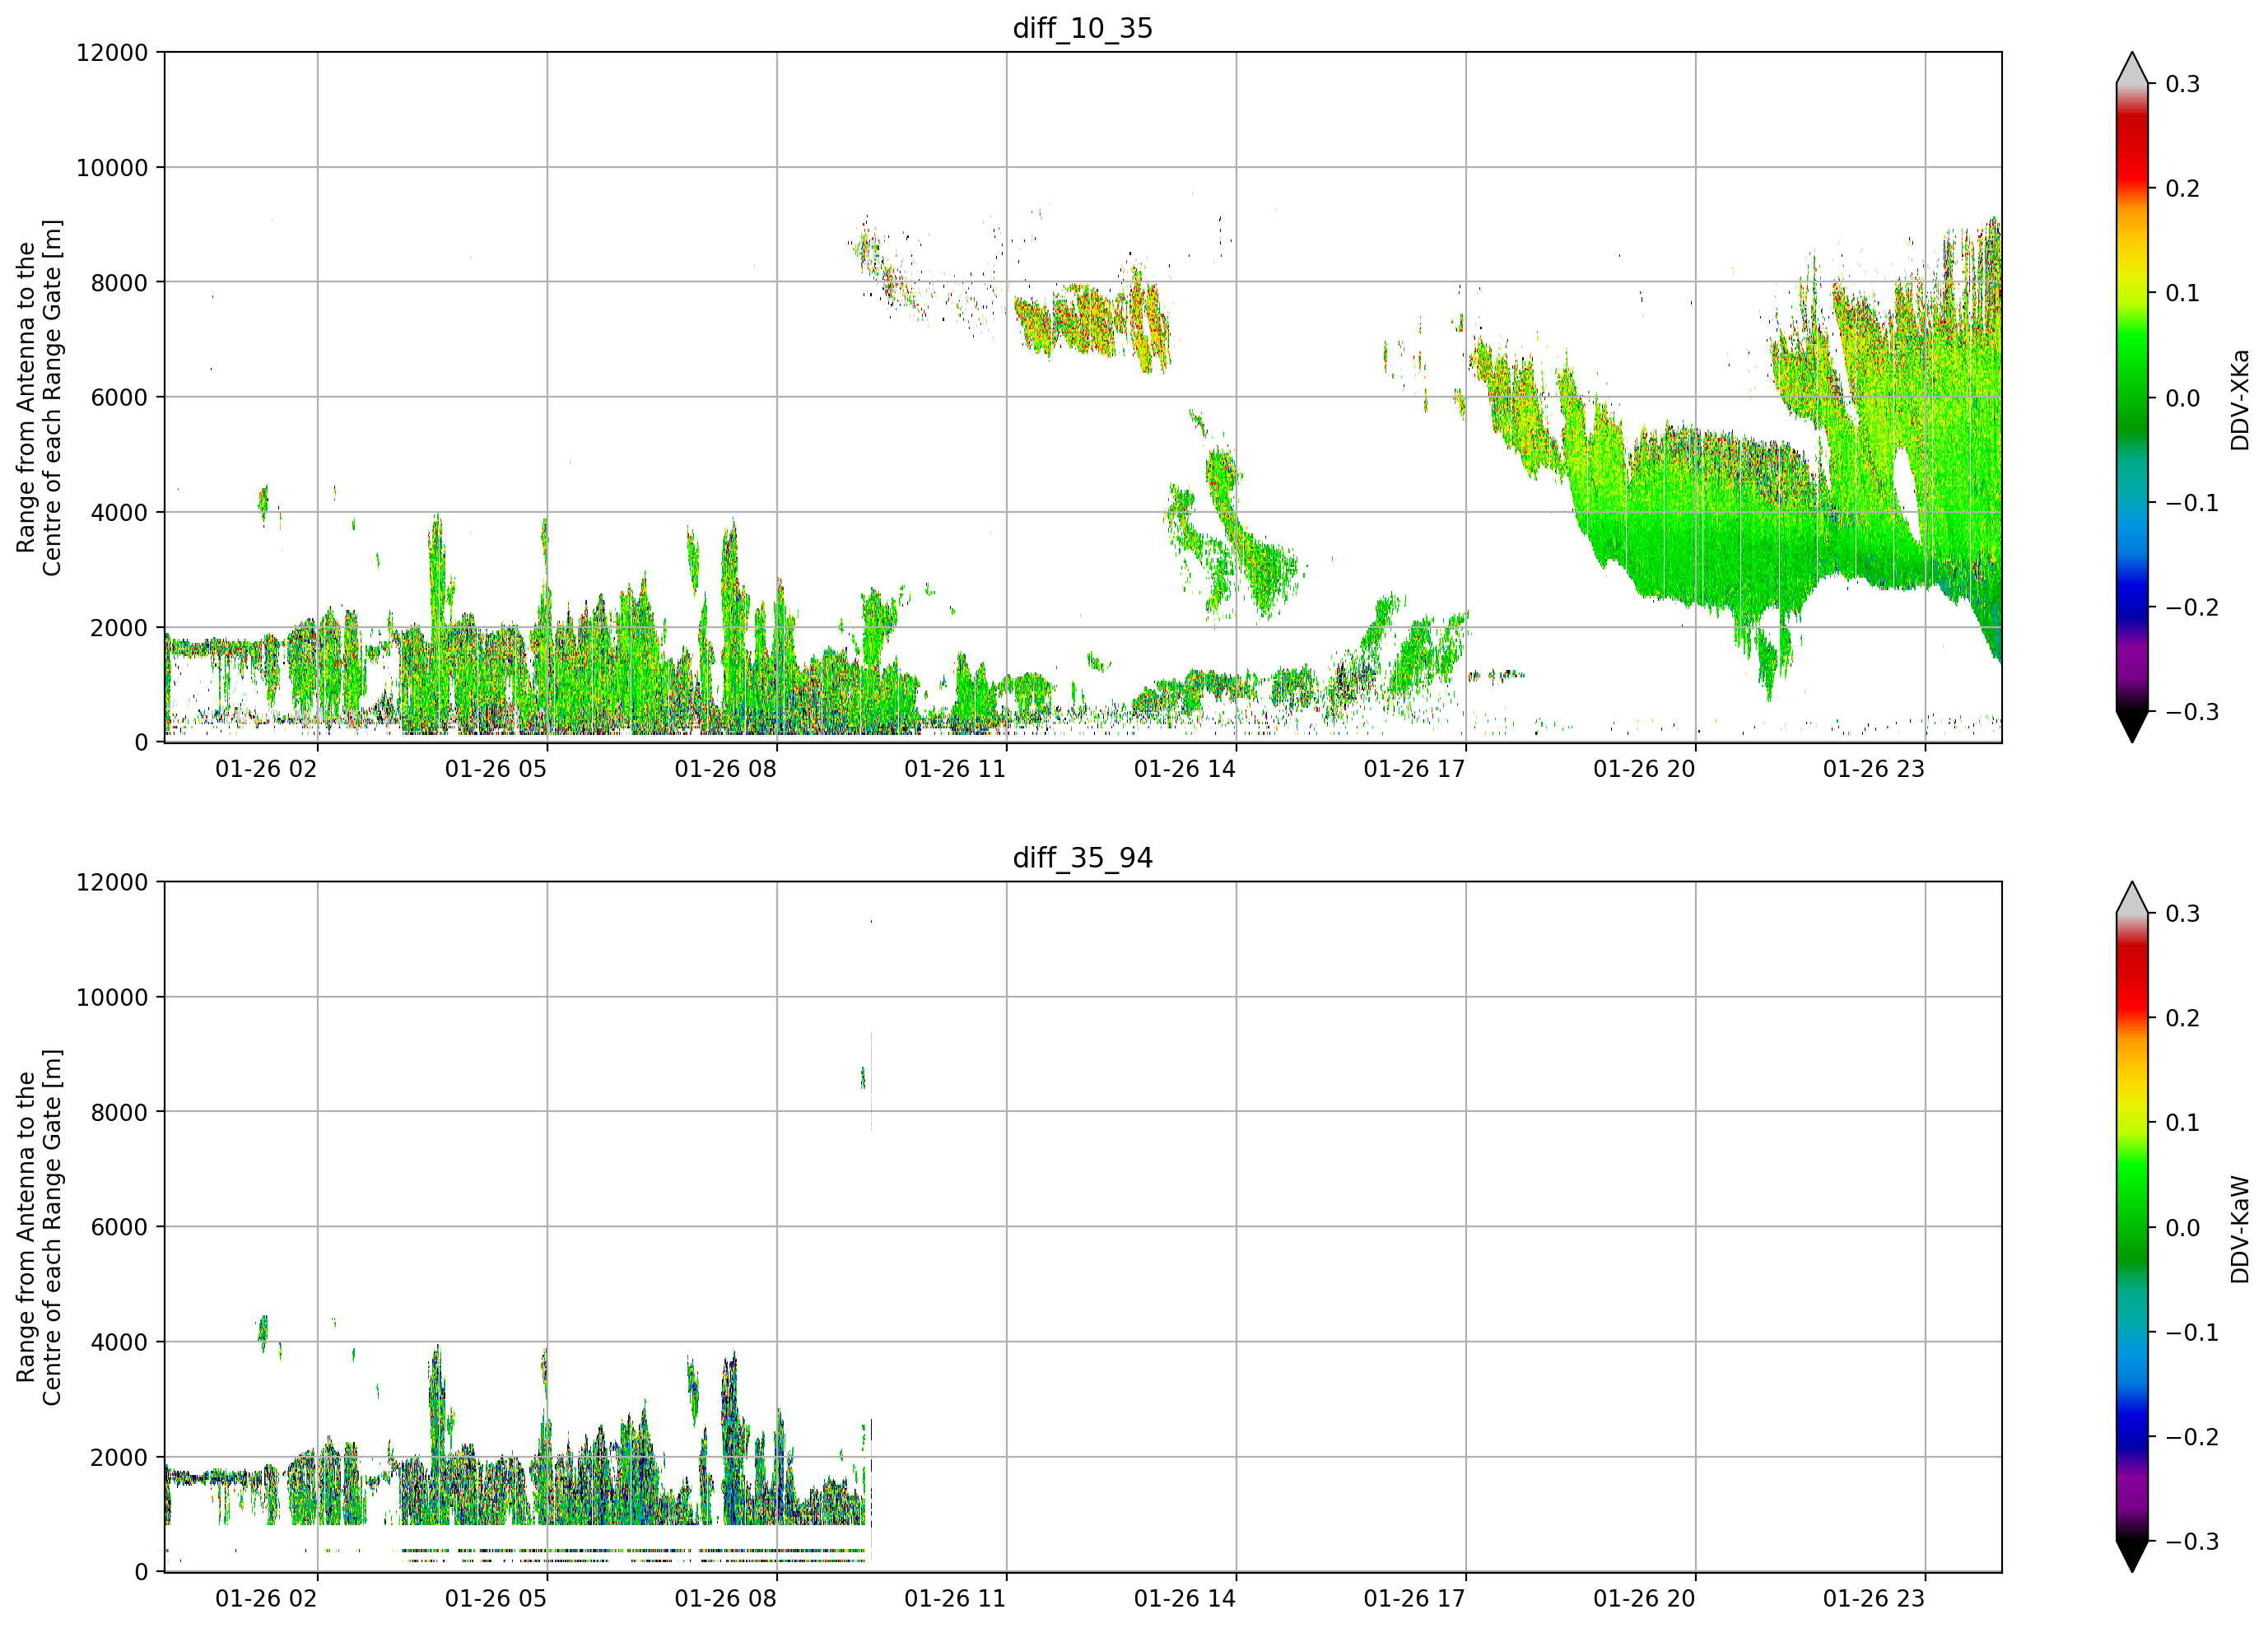2268x1628 pixels.
Task: Click the 0.1 tick on DDV-KaW colorbar
Action: click(2183, 1122)
